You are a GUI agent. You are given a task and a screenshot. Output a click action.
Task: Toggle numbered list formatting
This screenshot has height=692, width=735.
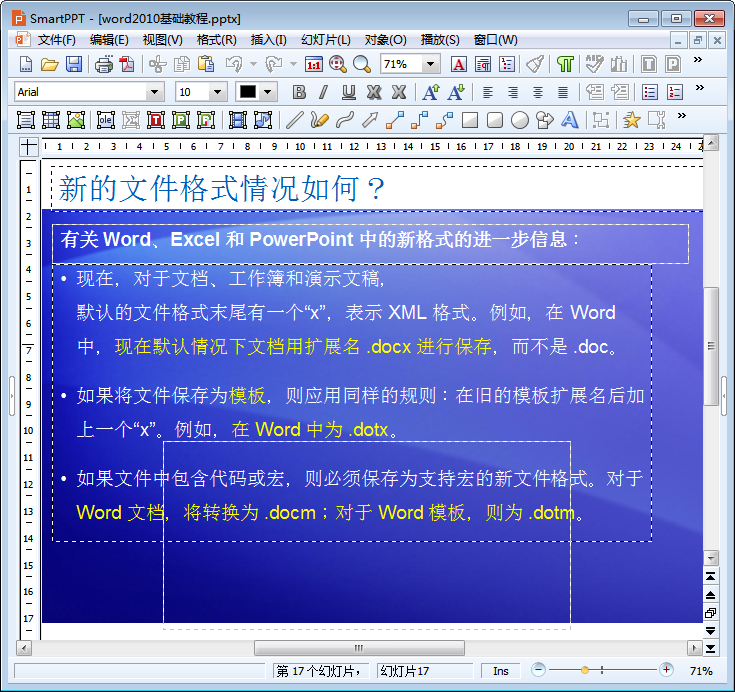[x=675, y=92]
